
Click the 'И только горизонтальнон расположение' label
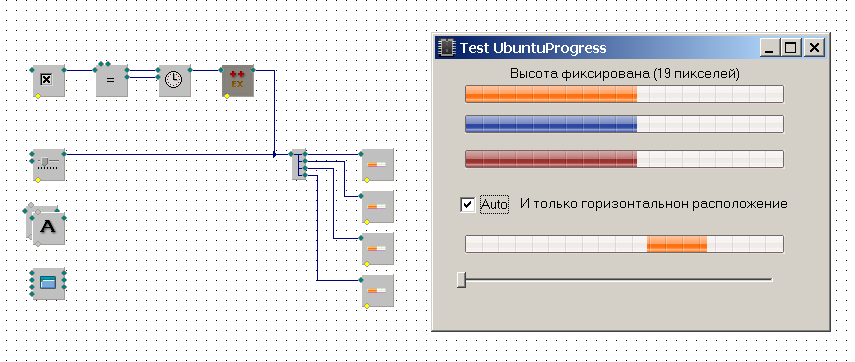(654, 204)
